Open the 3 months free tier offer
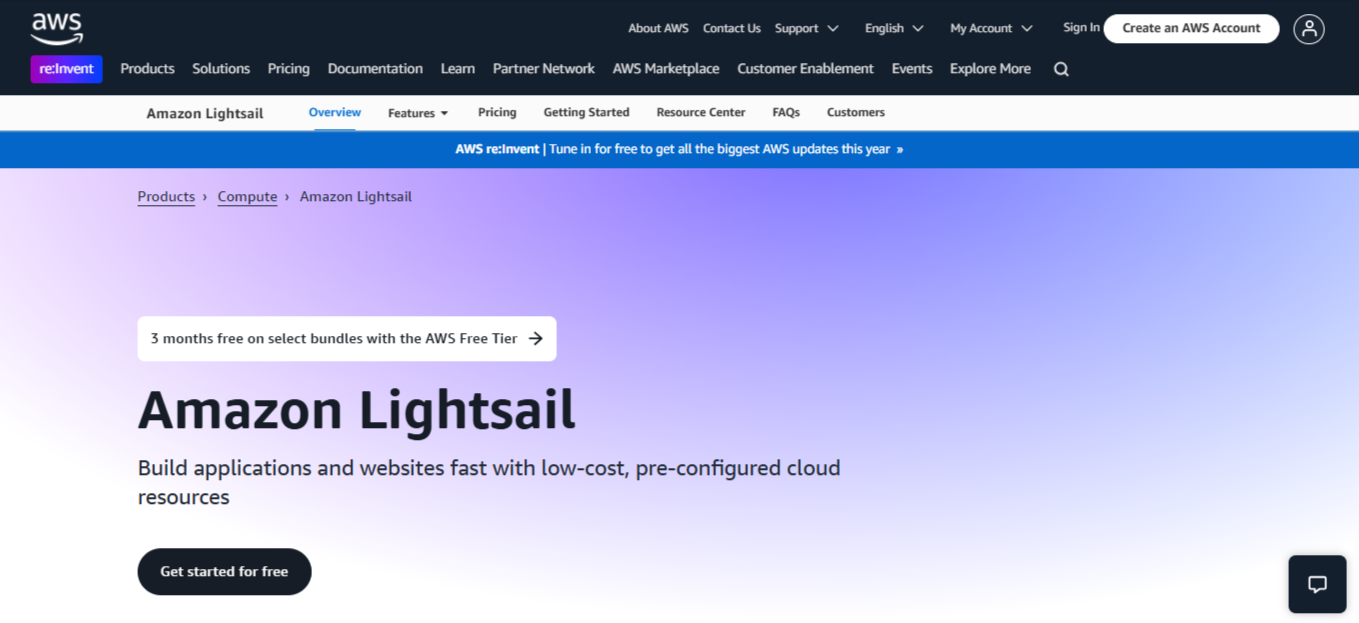 click(347, 339)
